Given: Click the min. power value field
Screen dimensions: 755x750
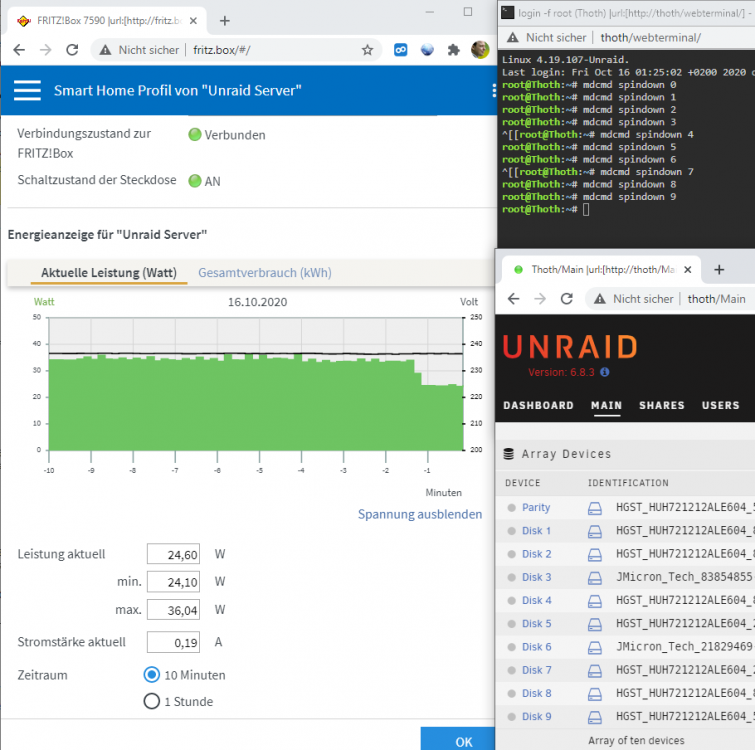Looking at the screenshot, I should point(173,582).
